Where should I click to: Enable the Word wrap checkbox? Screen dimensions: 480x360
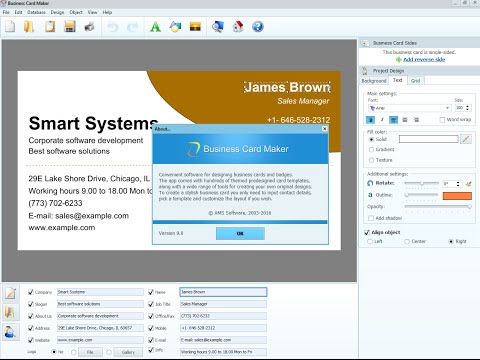pyautogui.click(x=442, y=120)
